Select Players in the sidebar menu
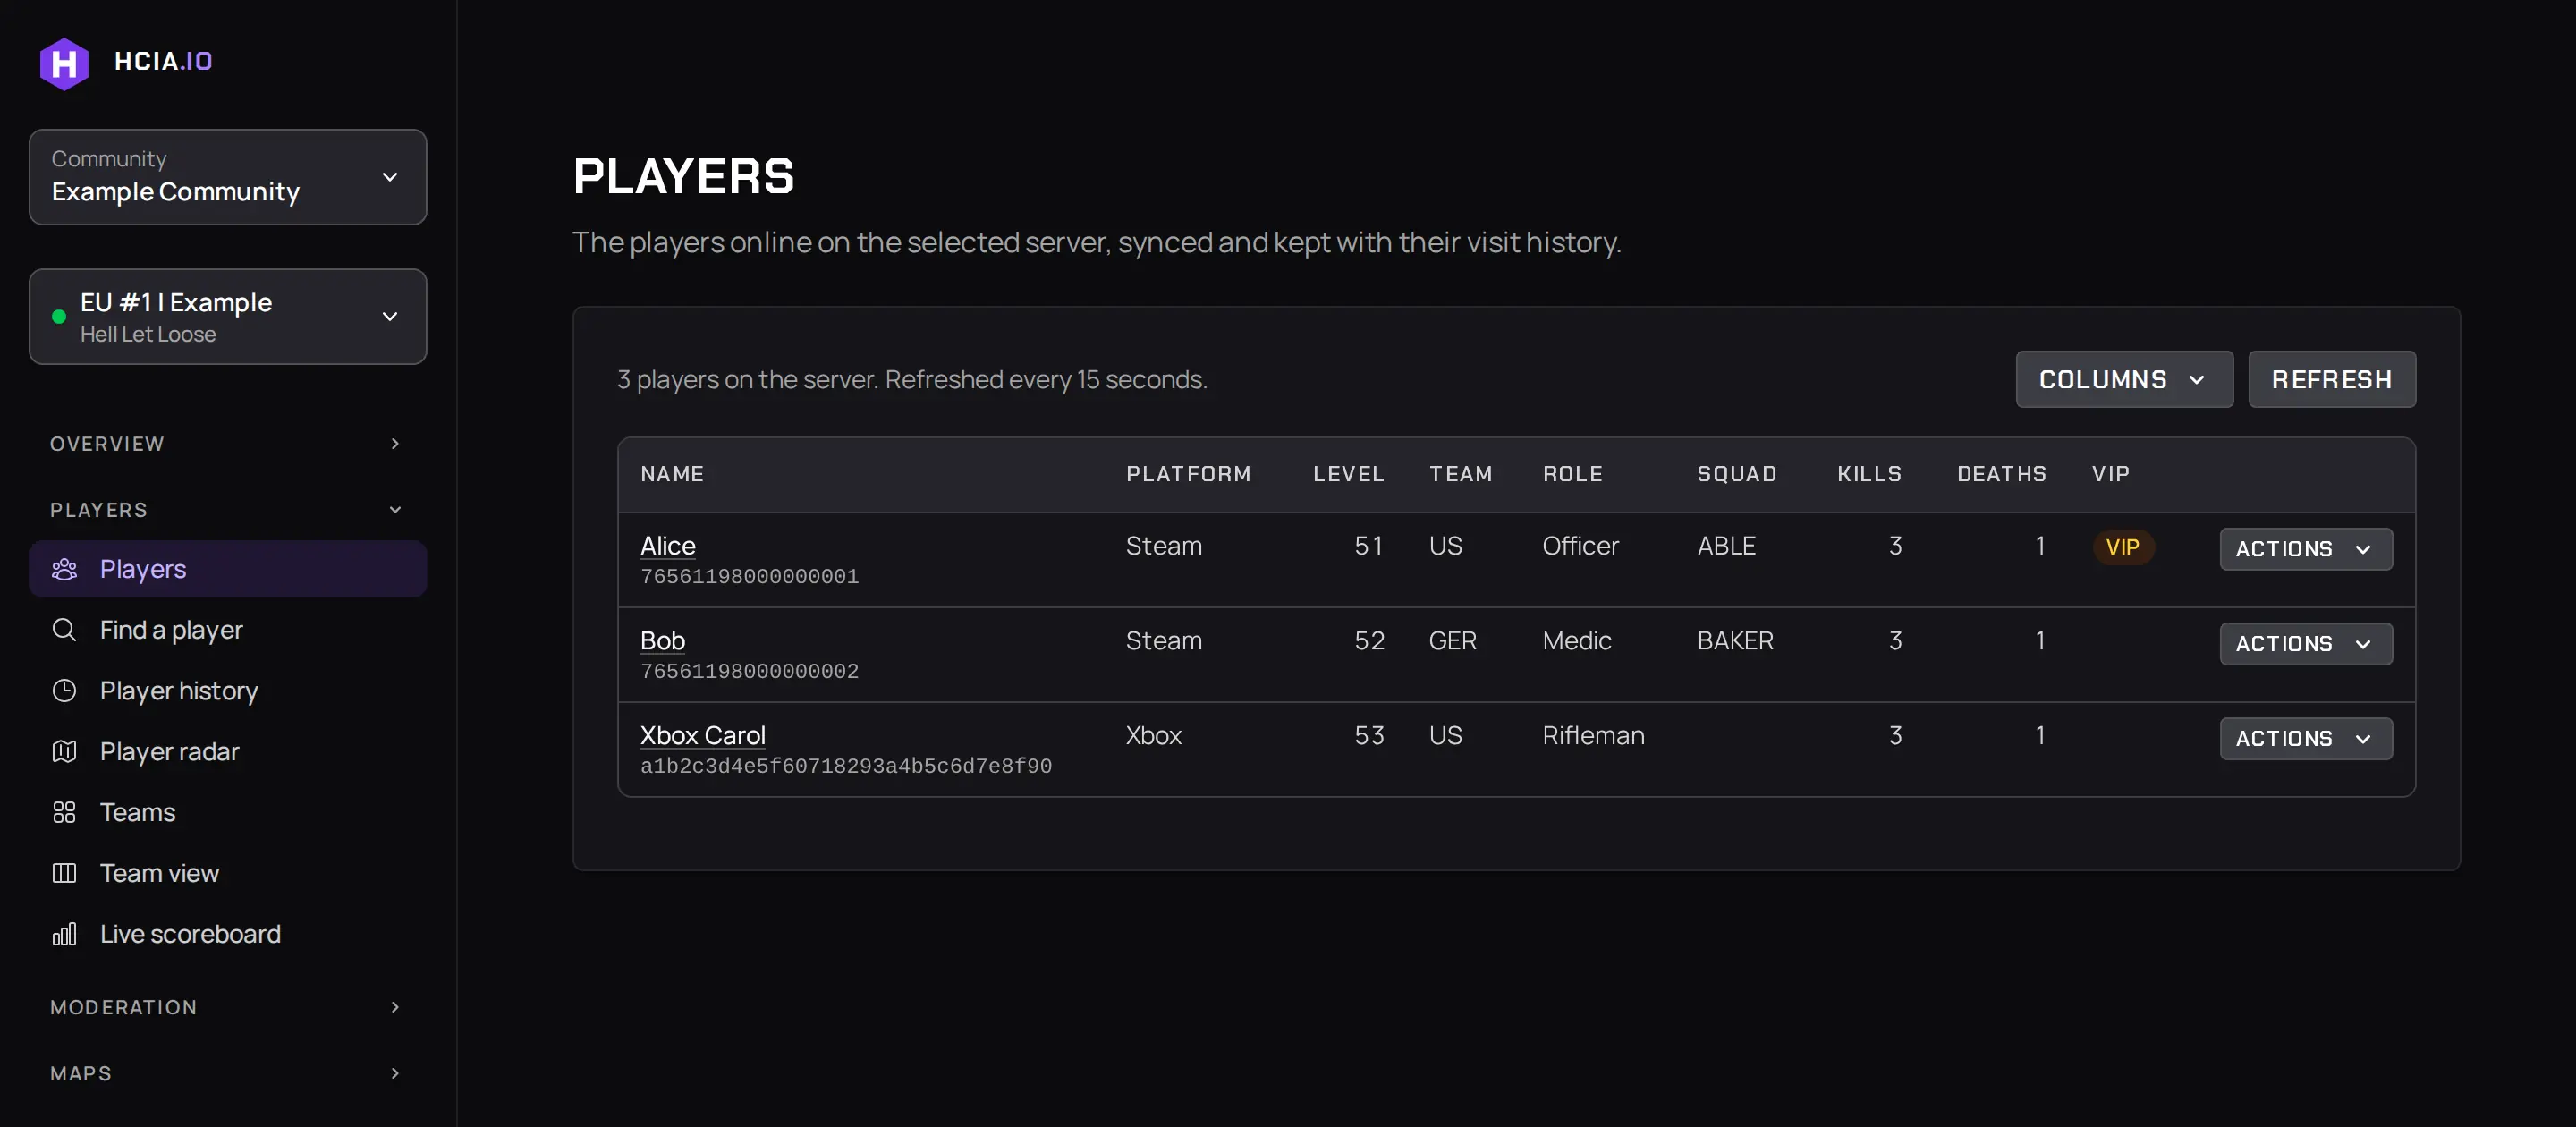This screenshot has width=2576, height=1127. (228, 569)
